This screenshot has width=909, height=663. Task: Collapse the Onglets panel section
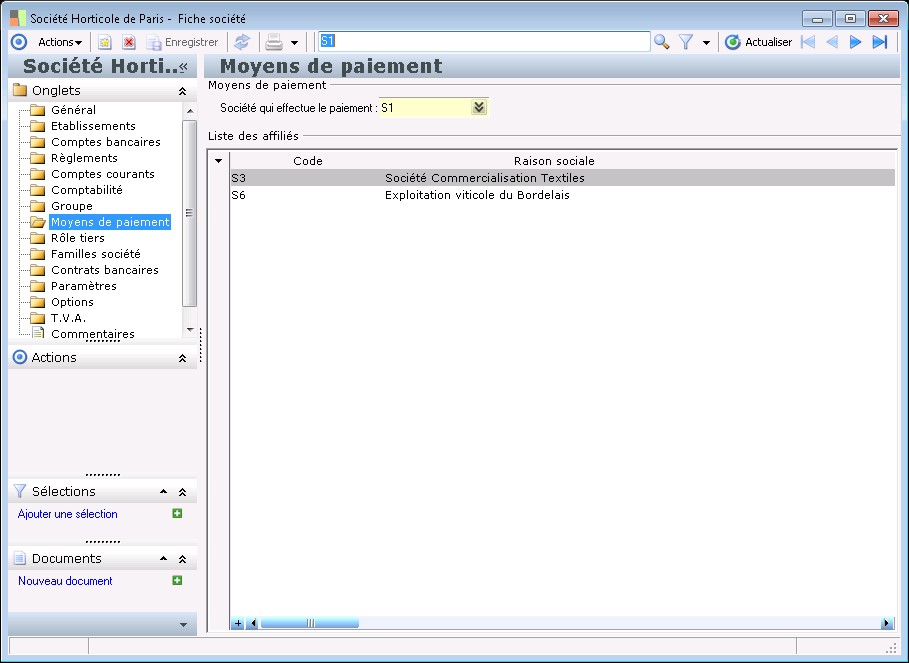pos(182,91)
